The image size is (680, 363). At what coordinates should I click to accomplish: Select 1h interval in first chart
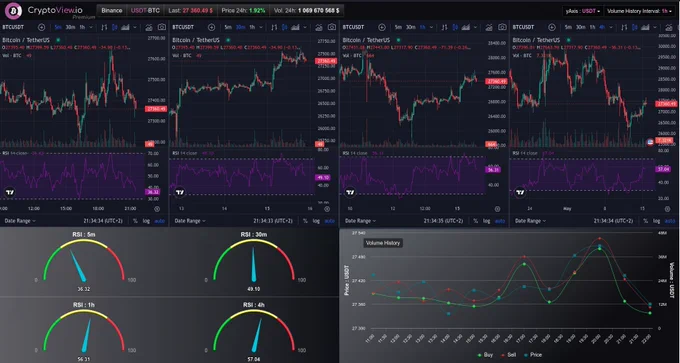(82, 27)
